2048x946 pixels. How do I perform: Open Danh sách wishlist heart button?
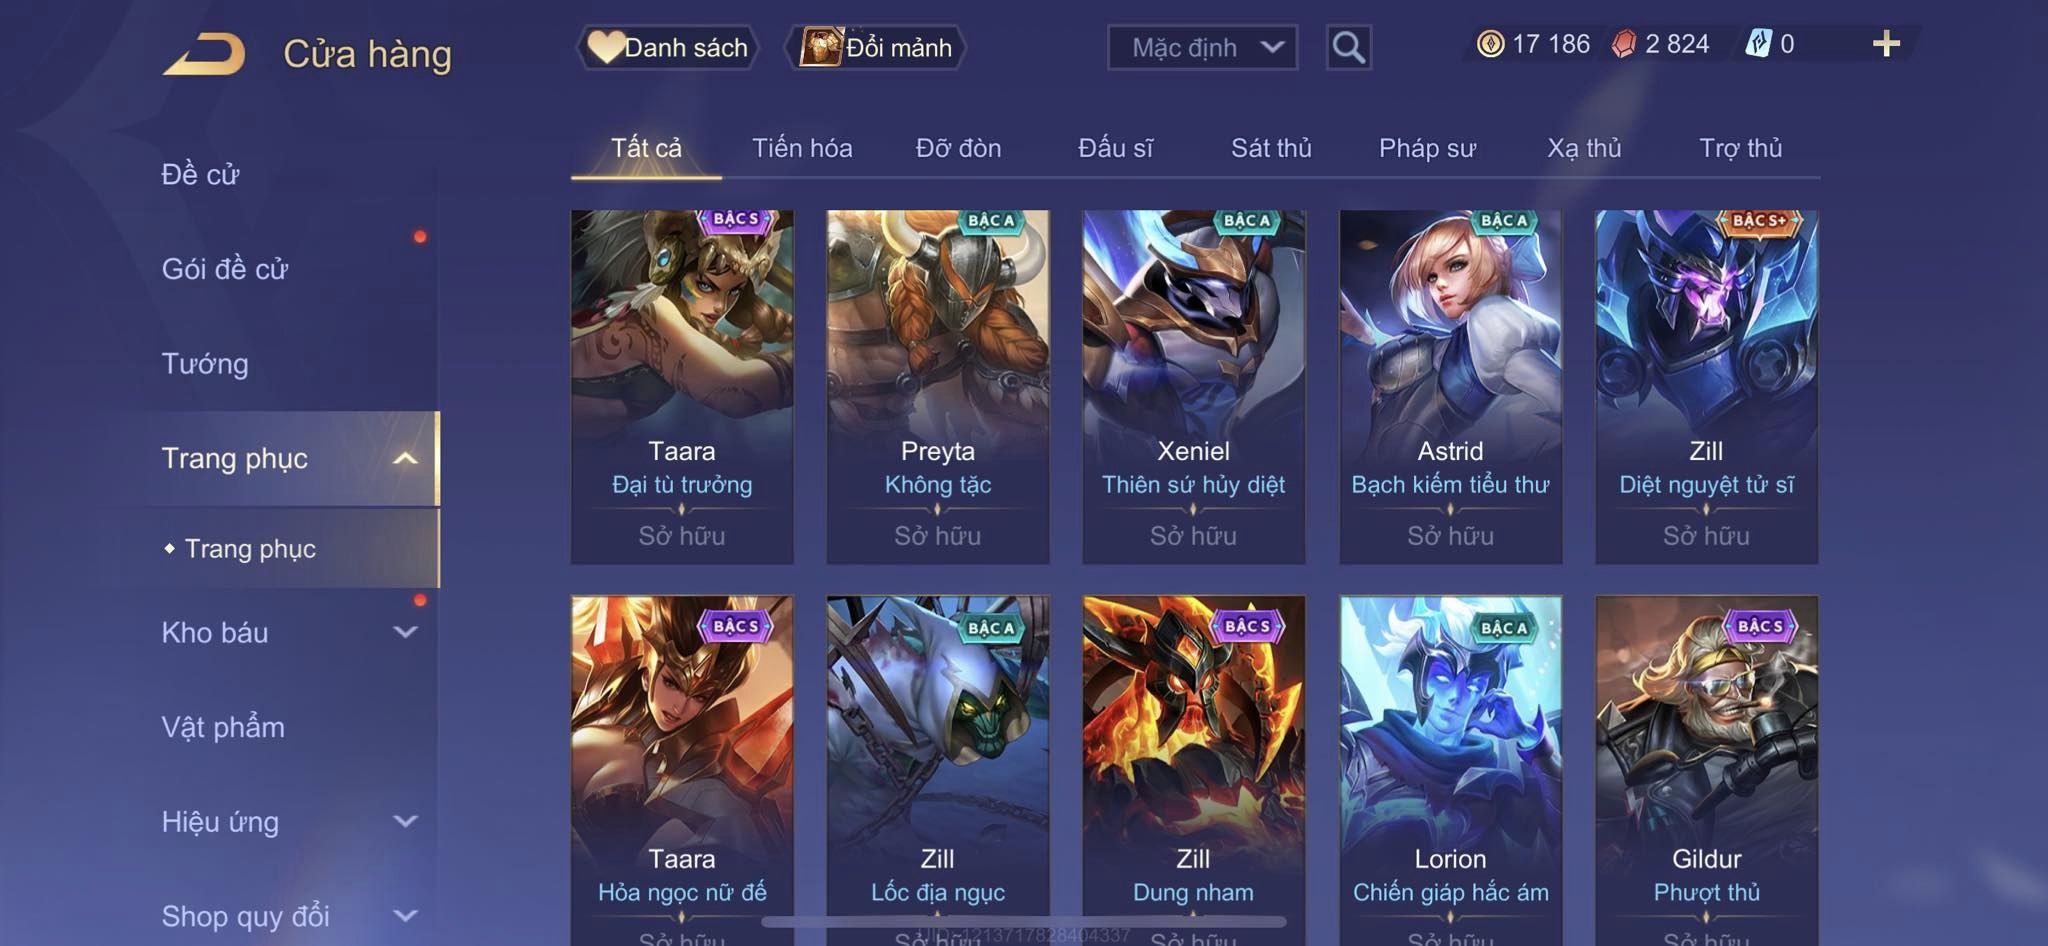668,47
